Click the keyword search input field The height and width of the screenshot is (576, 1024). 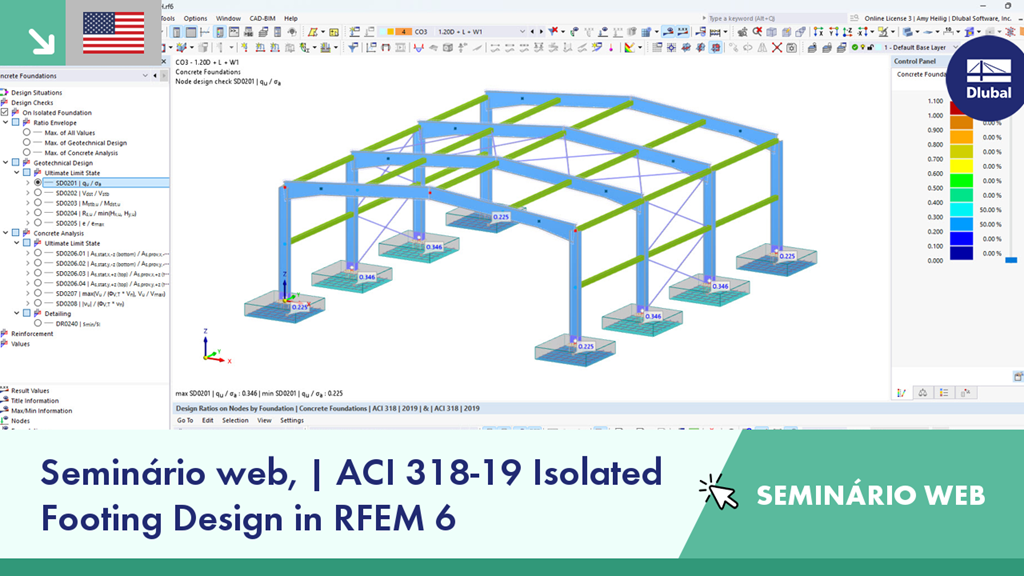tap(776, 18)
